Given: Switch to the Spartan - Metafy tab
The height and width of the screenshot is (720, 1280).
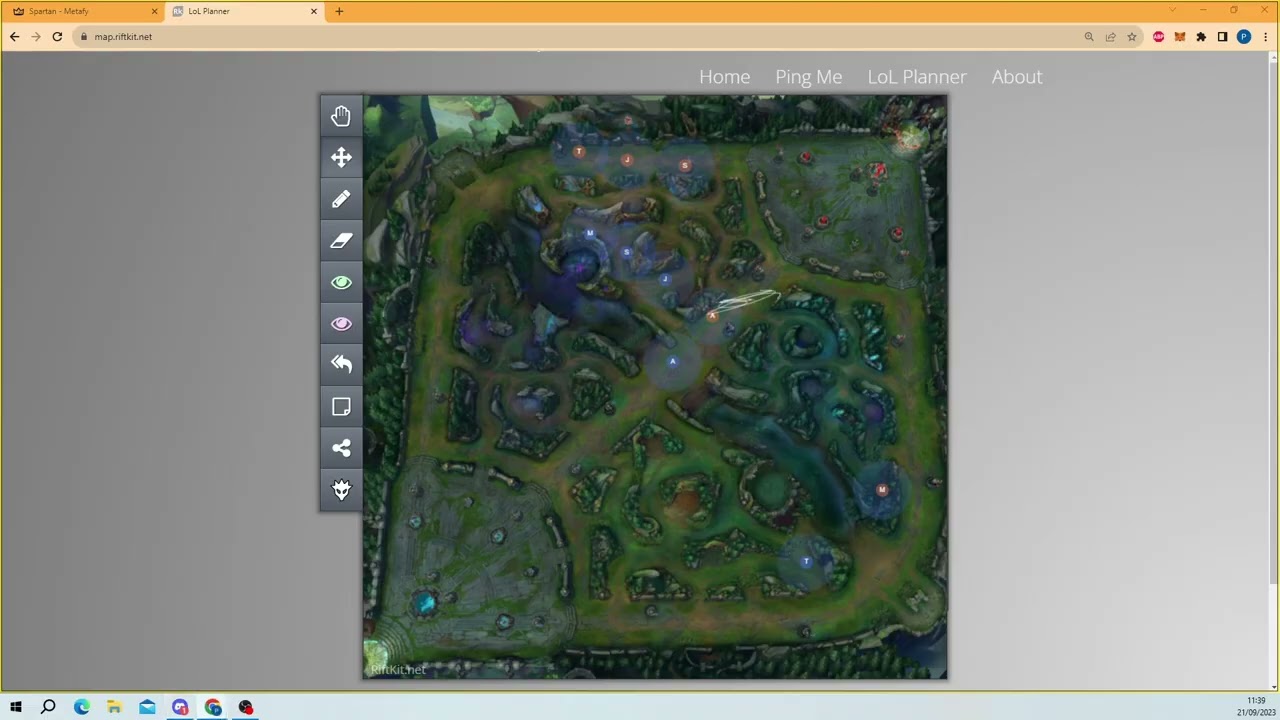Looking at the screenshot, I should click(x=84, y=11).
